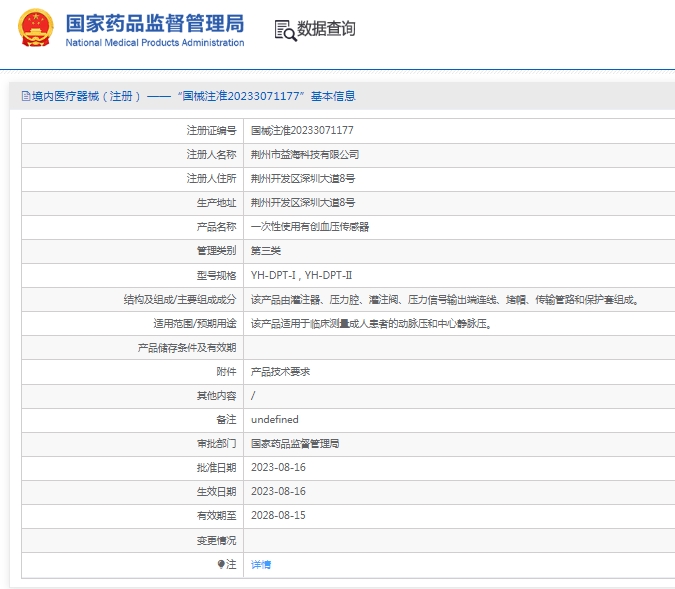Click product name 一次性使用有创血压传感器
The width and height of the screenshot is (675, 589).
[310, 227]
